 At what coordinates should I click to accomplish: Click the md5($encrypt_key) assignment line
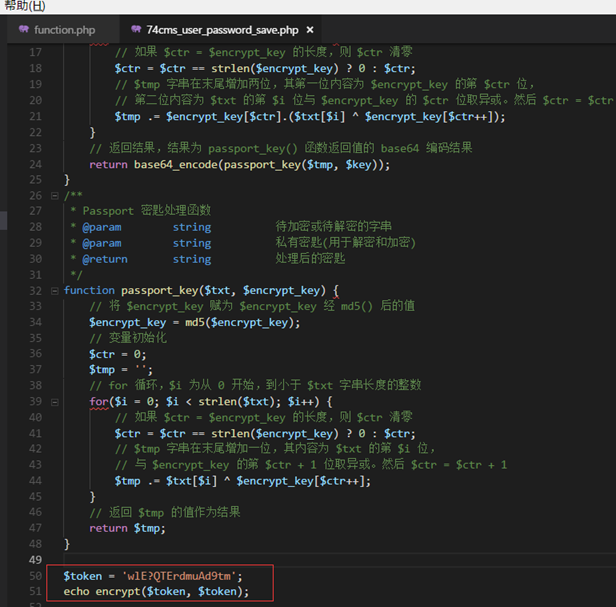click(194, 323)
